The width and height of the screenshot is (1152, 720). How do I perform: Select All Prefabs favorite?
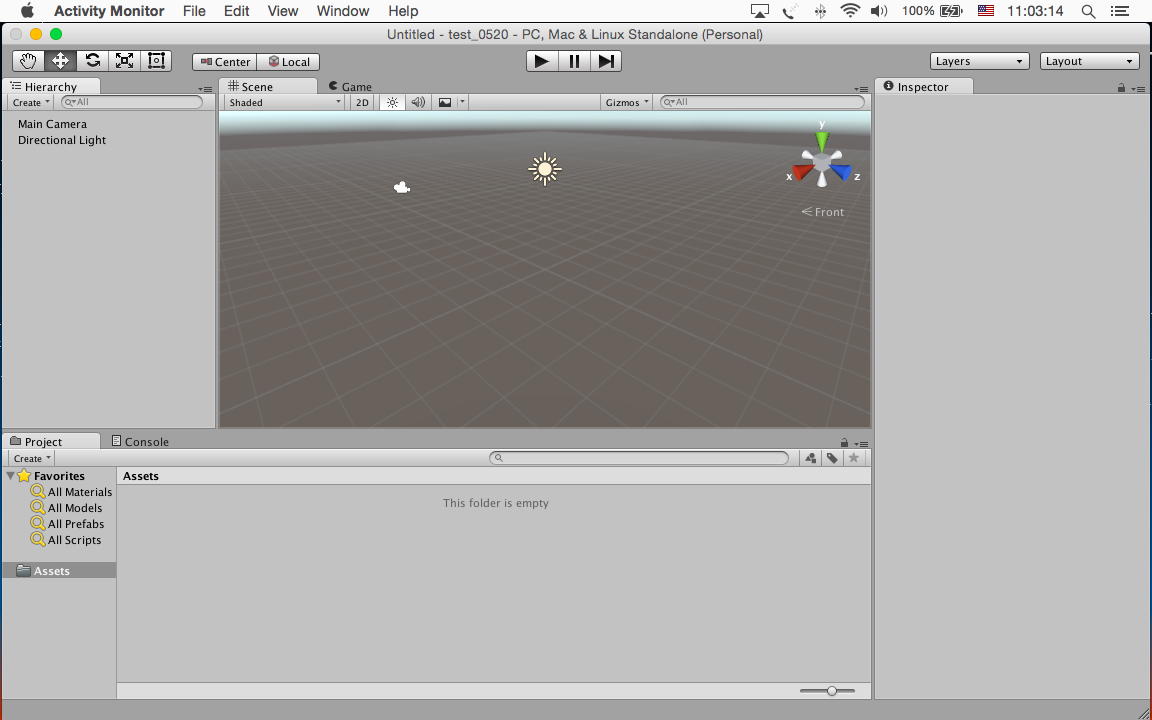click(67, 525)
